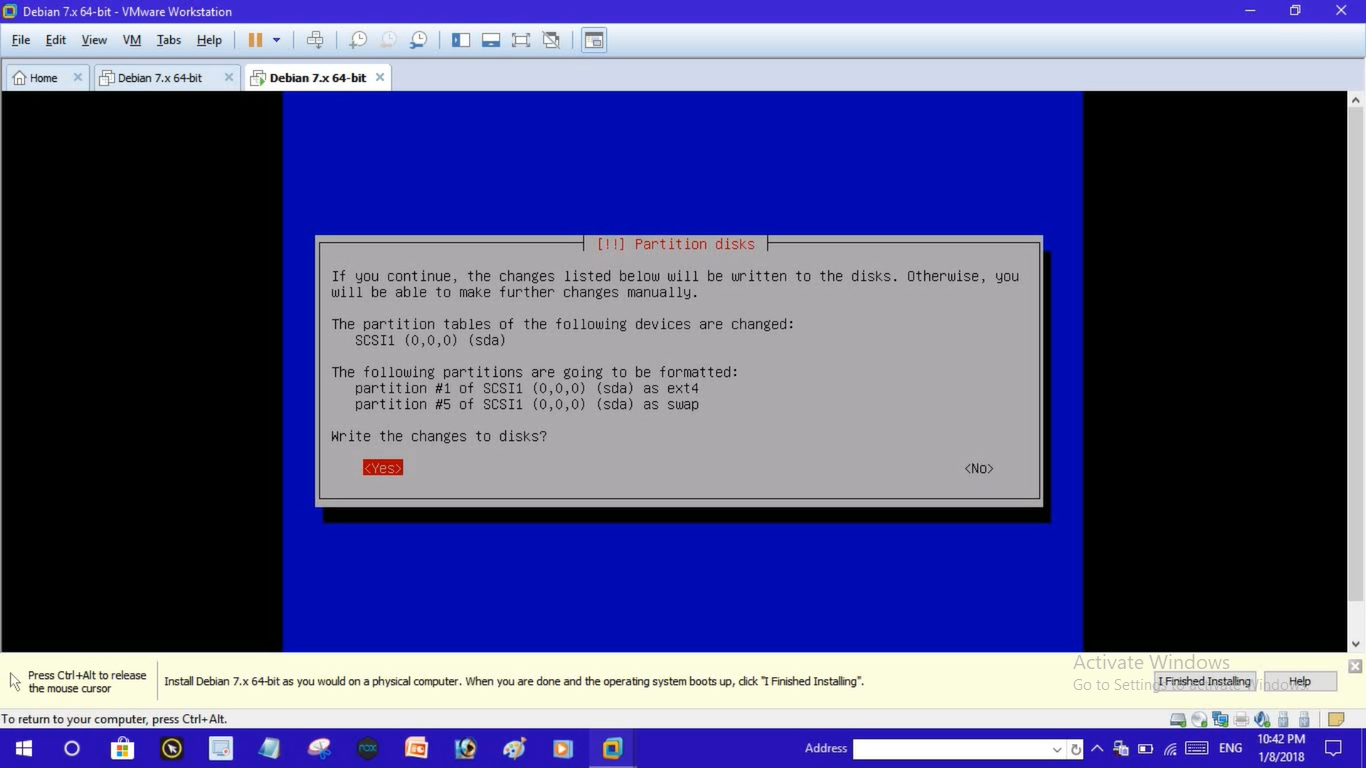The width and height of the screenshot is (1366, 768).
Task: Open the Help menu
Action: (209, 40)
